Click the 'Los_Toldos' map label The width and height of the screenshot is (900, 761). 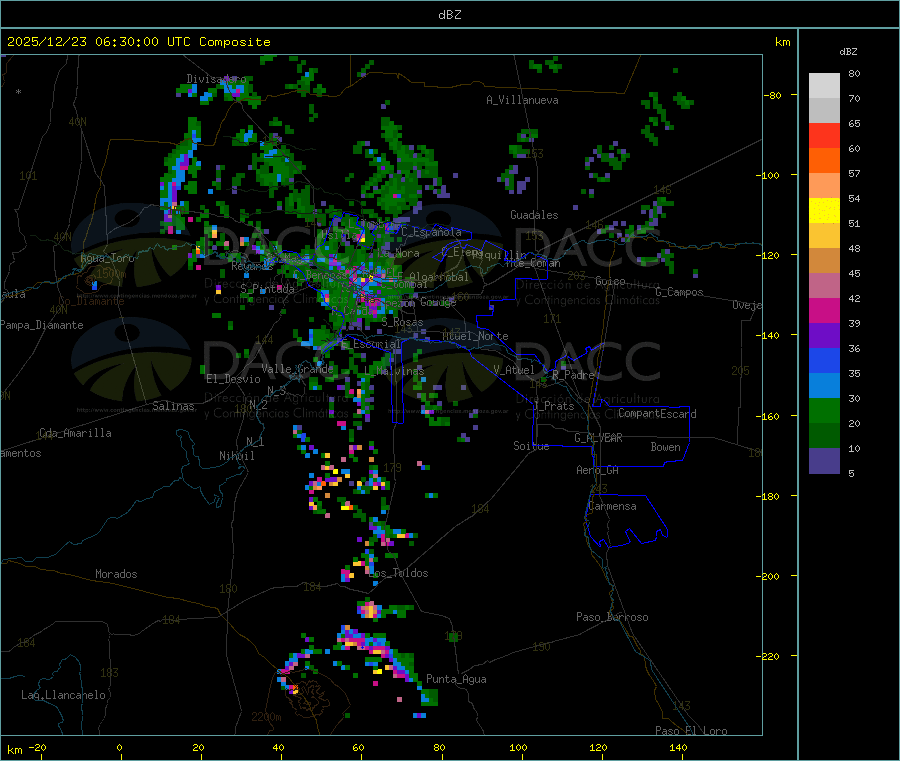pyautogui.click(x=398, y=573)
